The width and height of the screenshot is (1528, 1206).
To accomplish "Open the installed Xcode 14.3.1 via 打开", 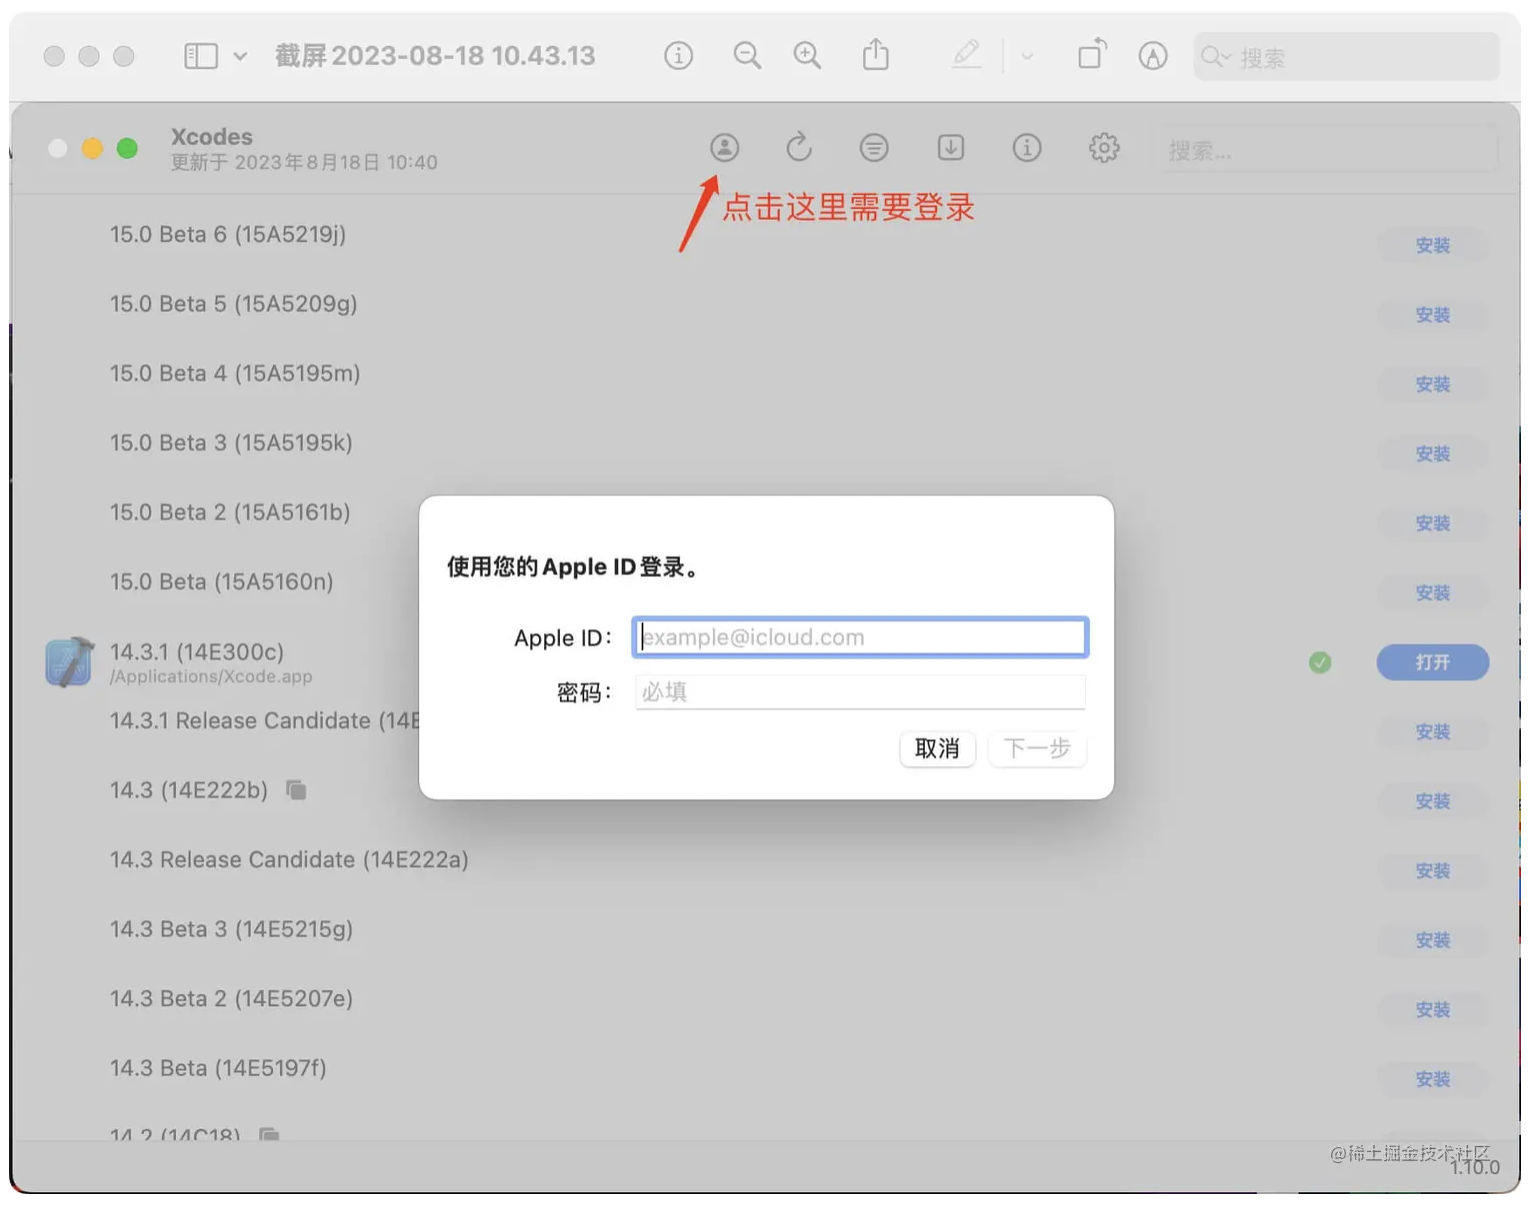I will coord(1432,662).
